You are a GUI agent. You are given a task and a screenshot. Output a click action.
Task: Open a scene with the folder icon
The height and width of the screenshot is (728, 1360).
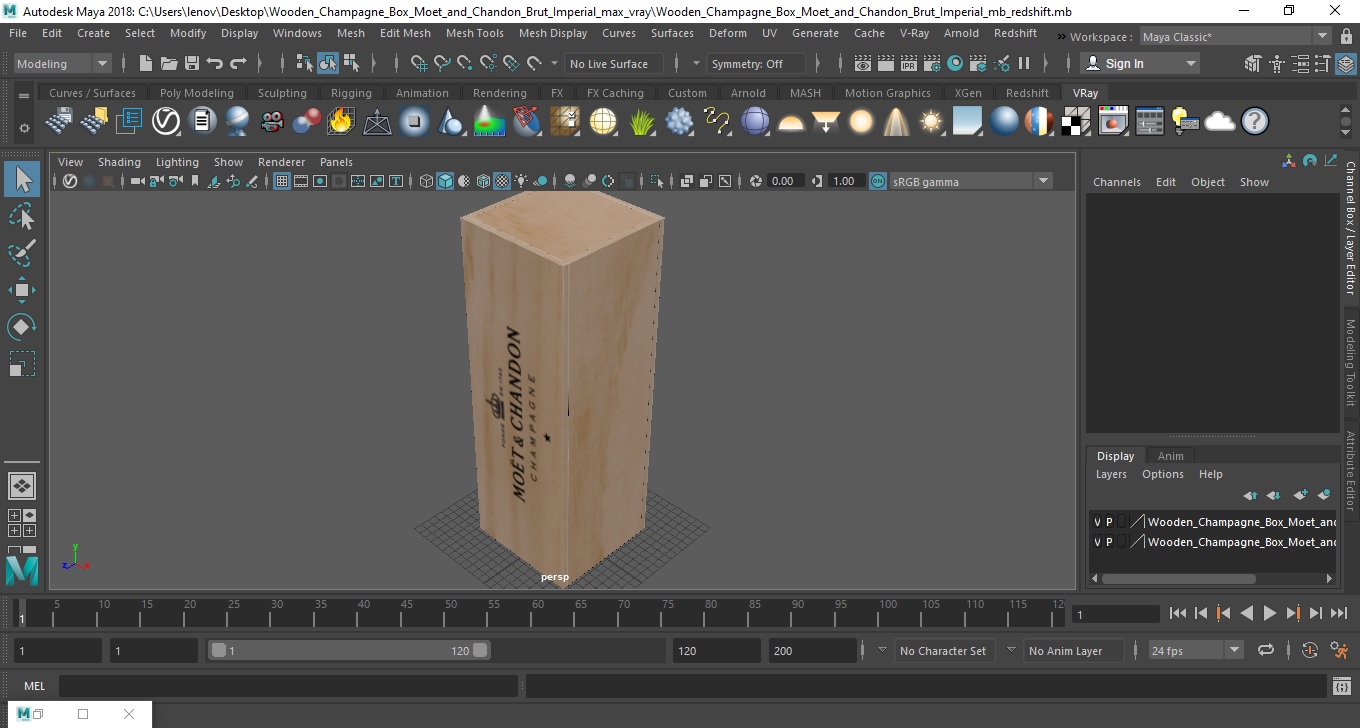(169, 63)
